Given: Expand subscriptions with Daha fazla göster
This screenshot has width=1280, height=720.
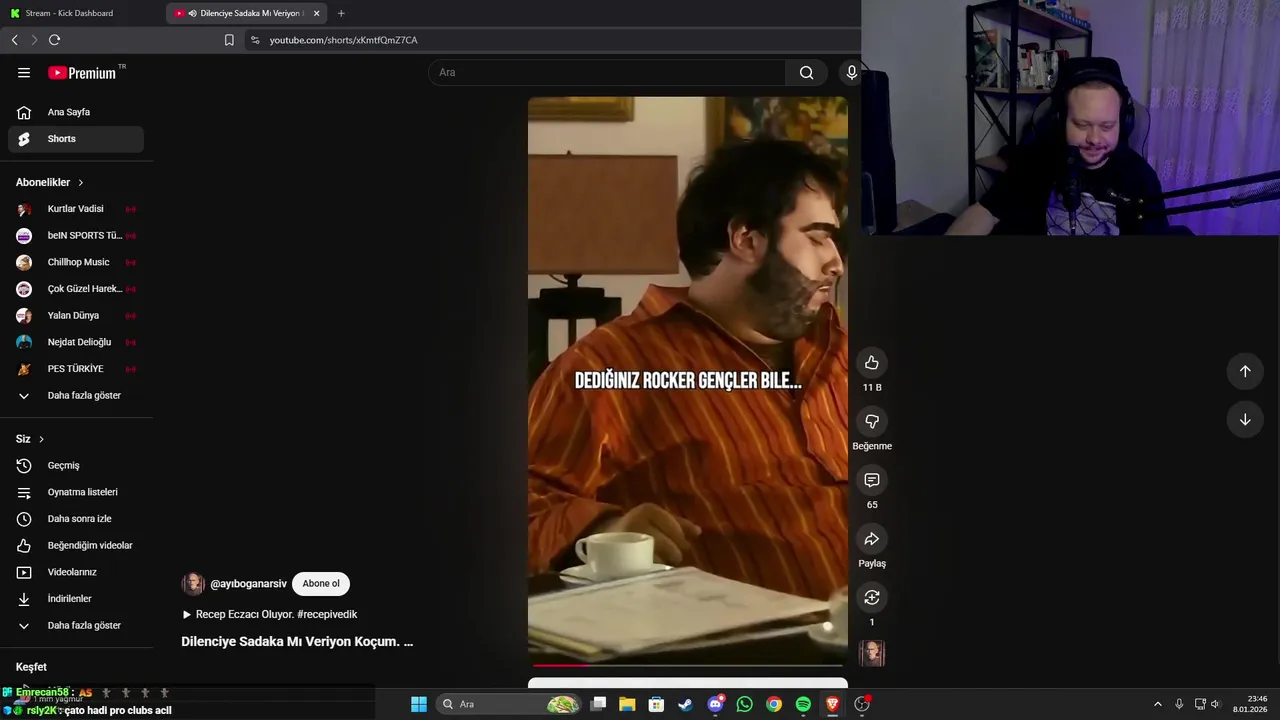Looking at the screenshot, I should (76, 395).
